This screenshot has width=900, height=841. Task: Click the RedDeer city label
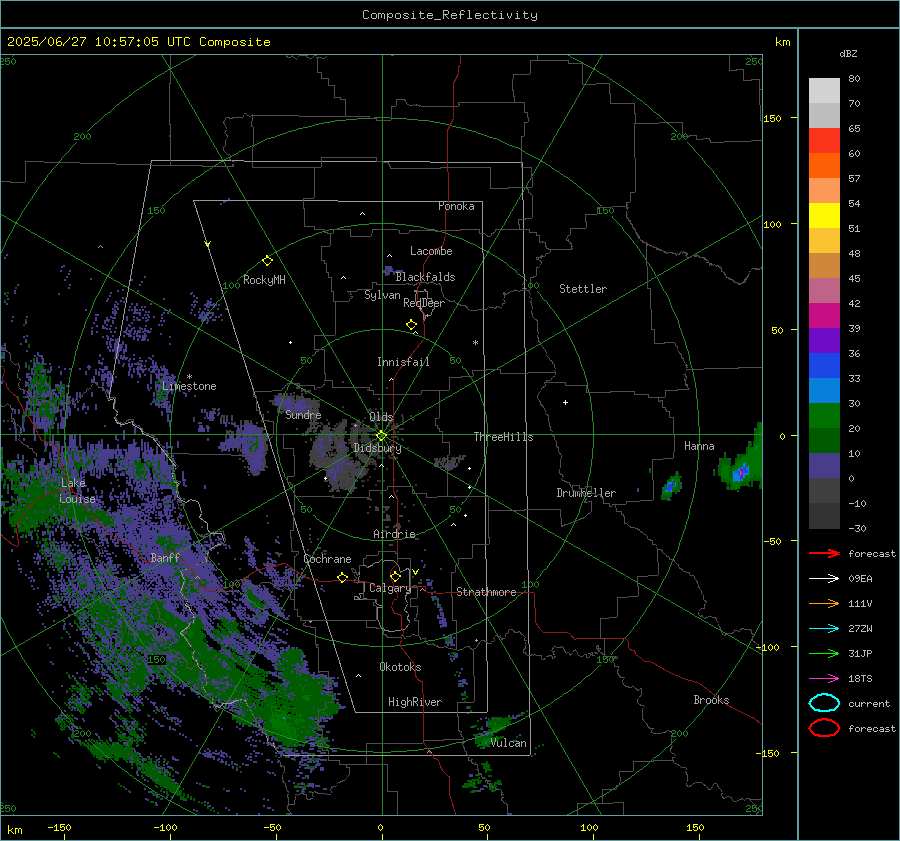pos(424,303)
